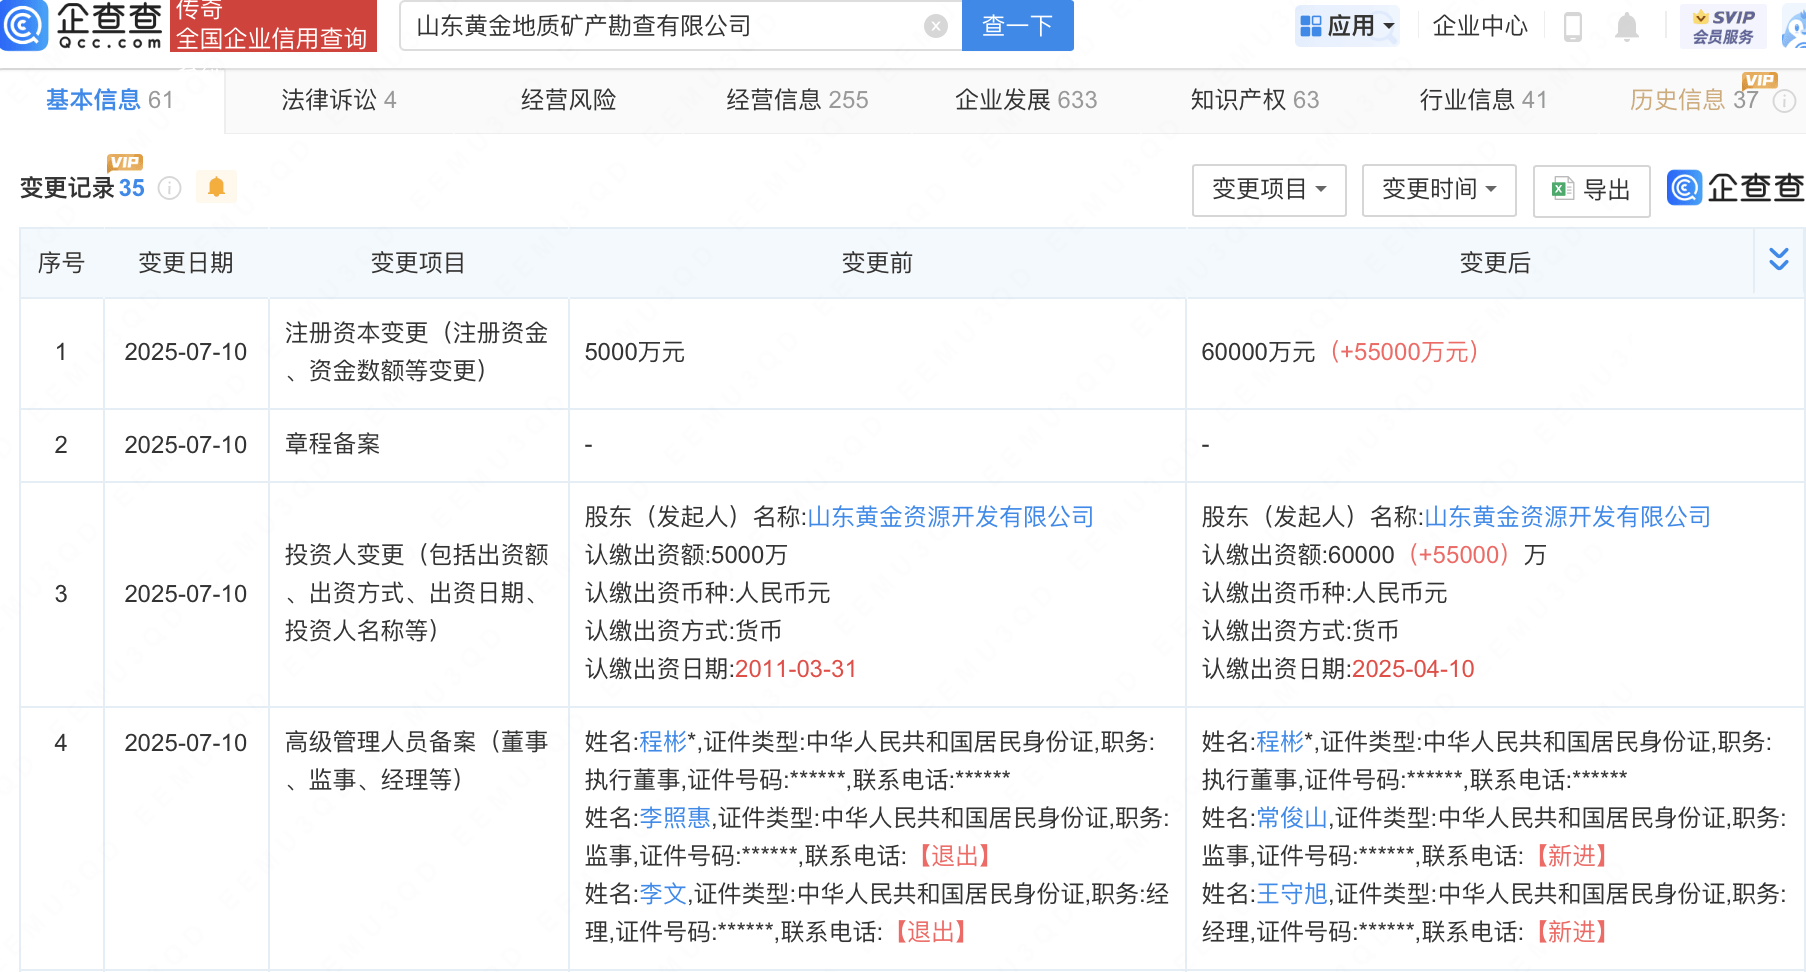Open the 变更时间 filter dropdown
1806x972 pixels.
1438,189
